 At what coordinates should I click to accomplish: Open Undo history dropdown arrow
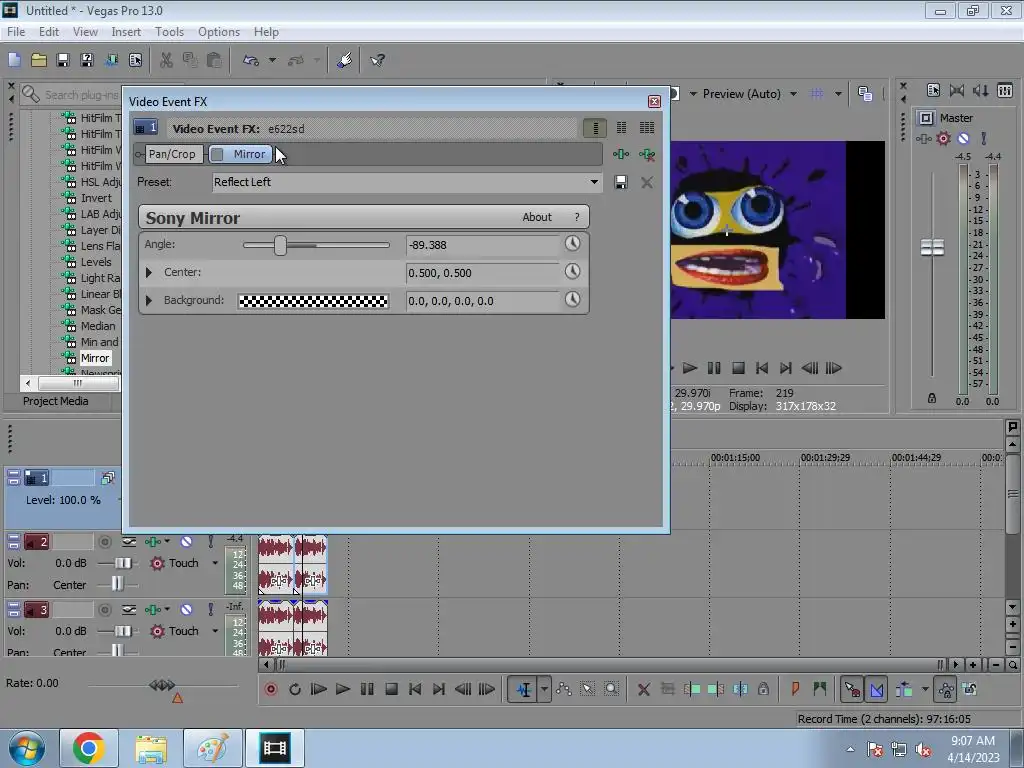tap(272, 61)
